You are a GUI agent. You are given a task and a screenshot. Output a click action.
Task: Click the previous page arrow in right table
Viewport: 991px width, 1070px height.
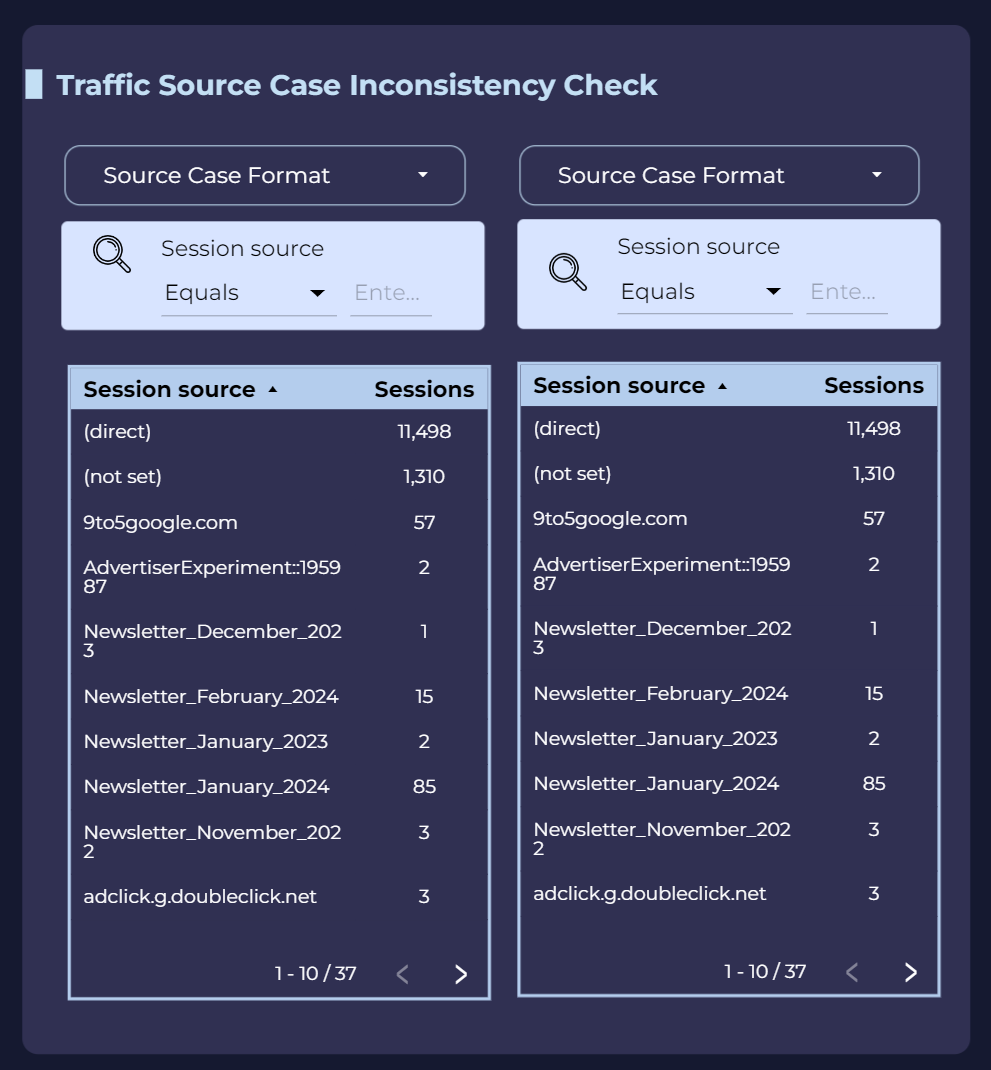tap(852, 971)
